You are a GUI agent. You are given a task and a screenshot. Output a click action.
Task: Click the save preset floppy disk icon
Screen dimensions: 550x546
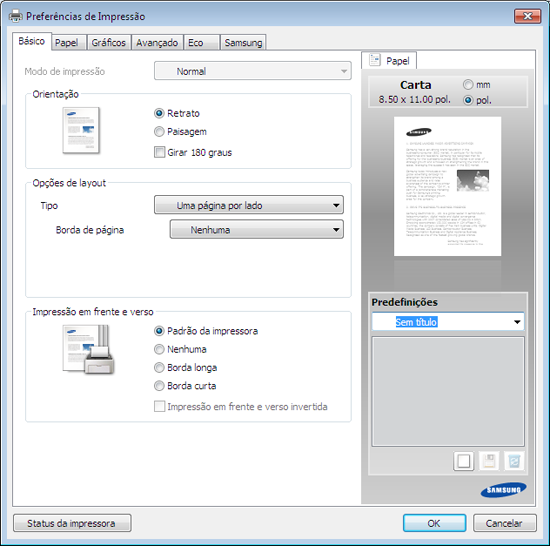[489, 461]
